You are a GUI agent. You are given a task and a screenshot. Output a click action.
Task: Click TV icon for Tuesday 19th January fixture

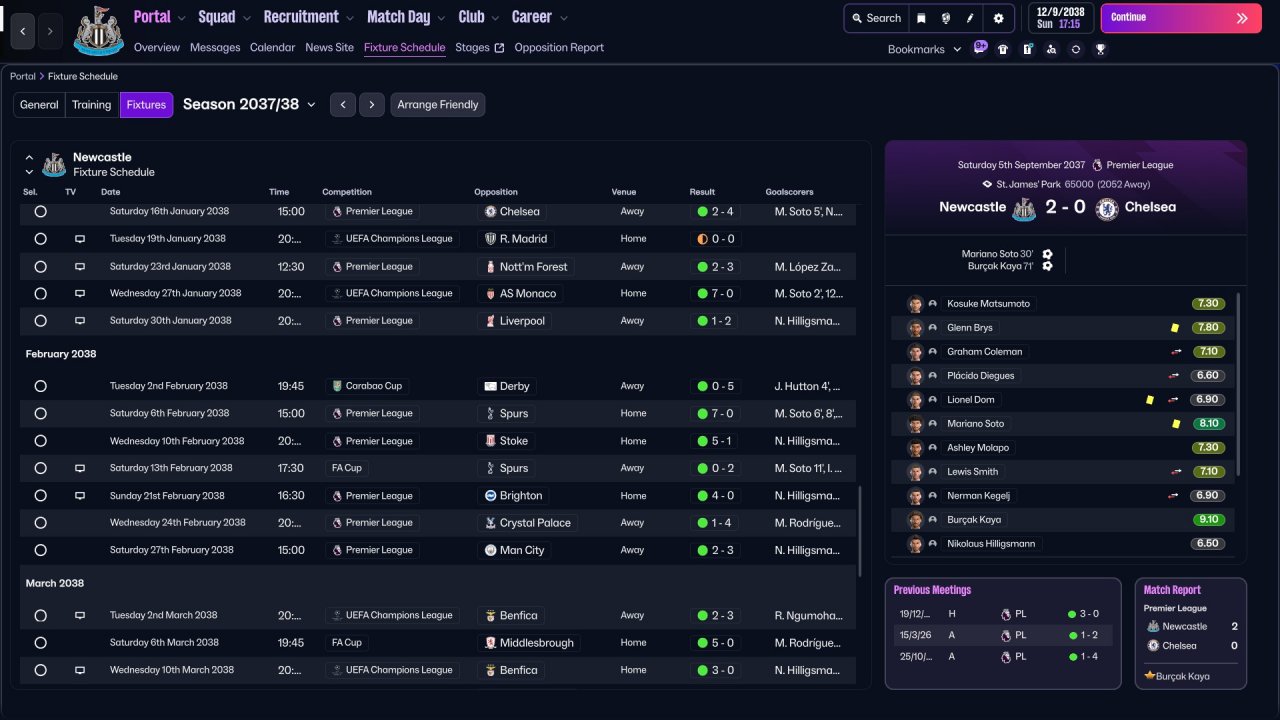click(80, 239)
